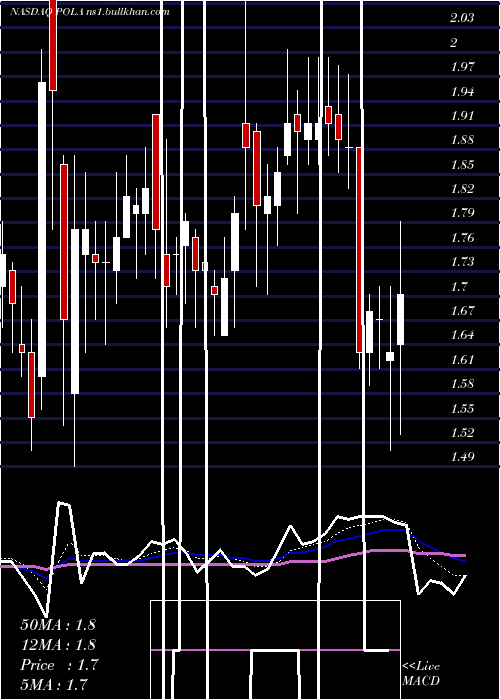Click the Price : 1.7 legend text
The height and width of the screenshot is (700, 500).
59,665
